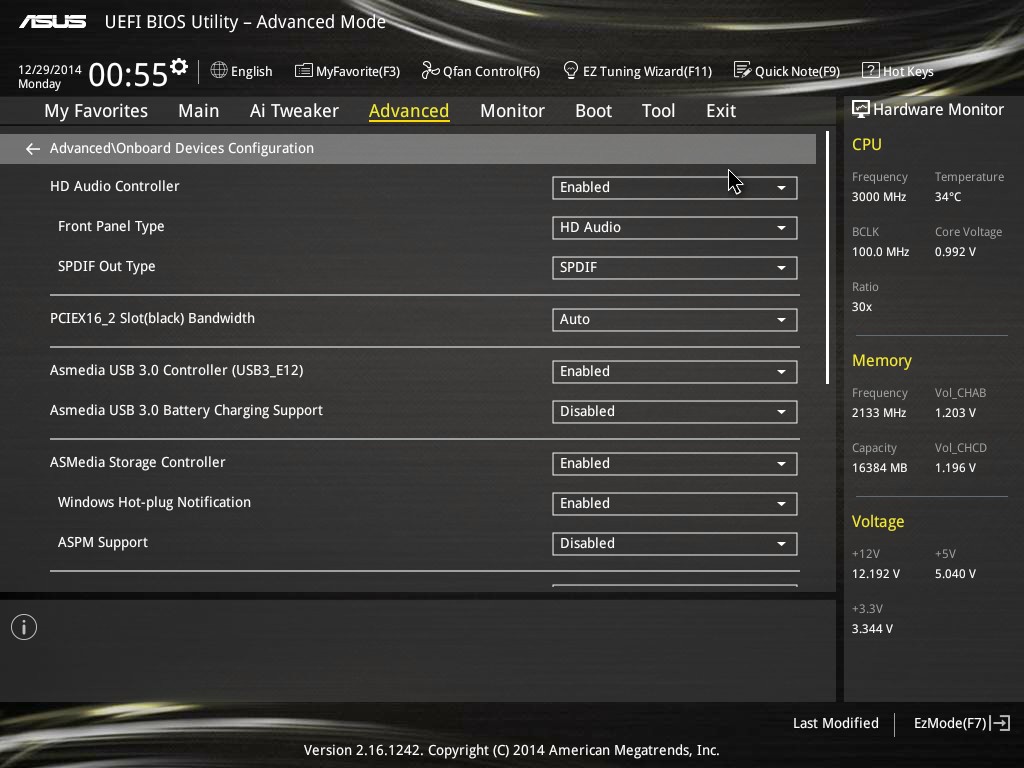
Task: Click the ASUS logo
Action: 52,22
